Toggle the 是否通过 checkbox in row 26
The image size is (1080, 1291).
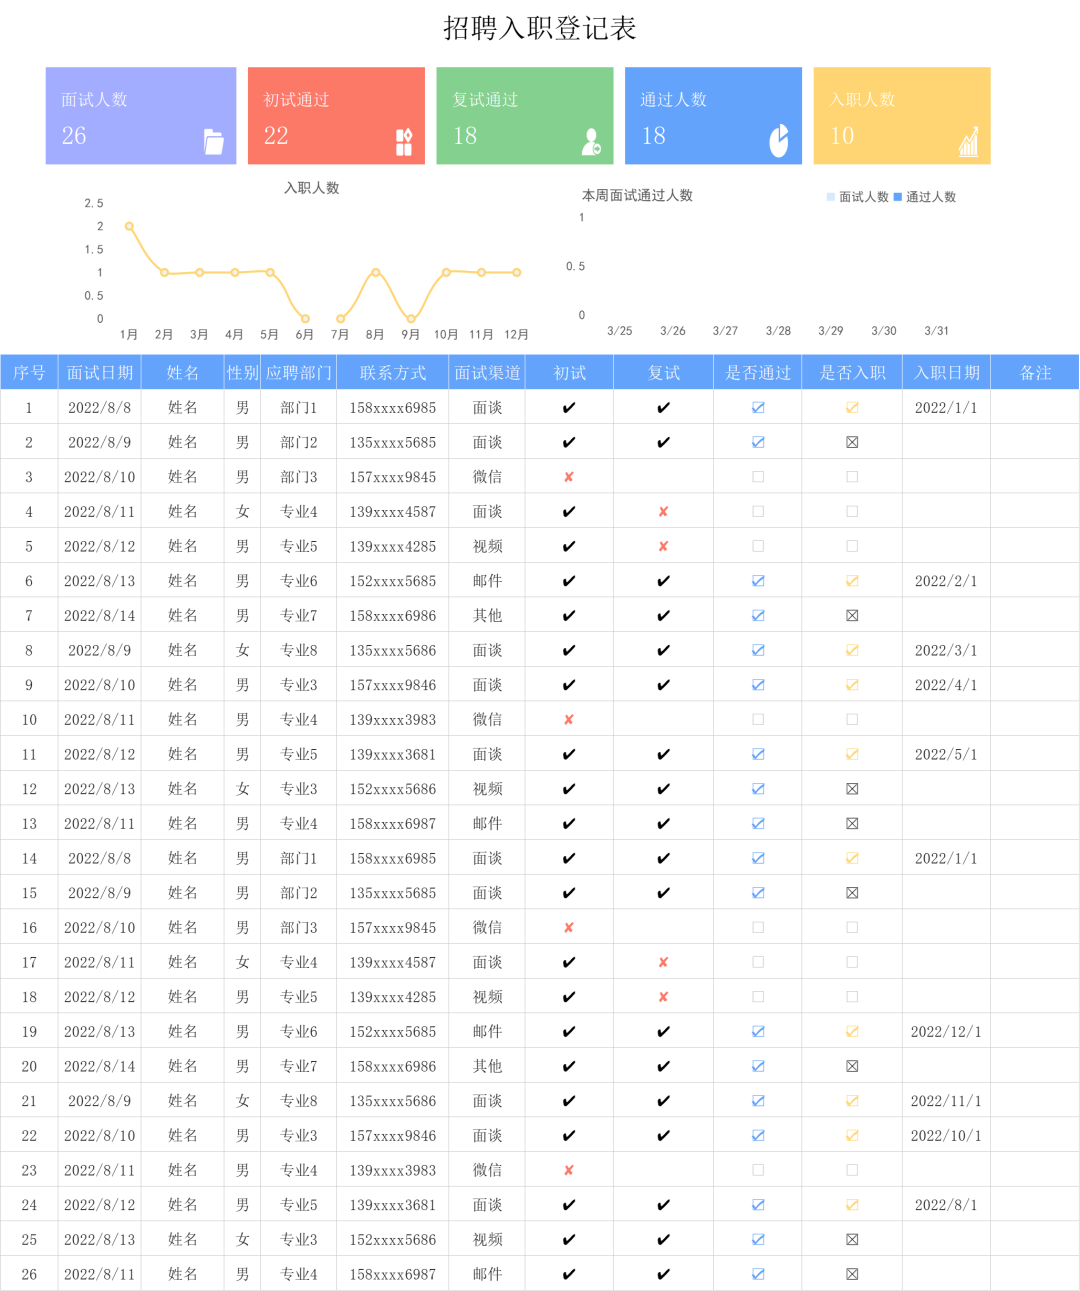tap(758, 1274)
